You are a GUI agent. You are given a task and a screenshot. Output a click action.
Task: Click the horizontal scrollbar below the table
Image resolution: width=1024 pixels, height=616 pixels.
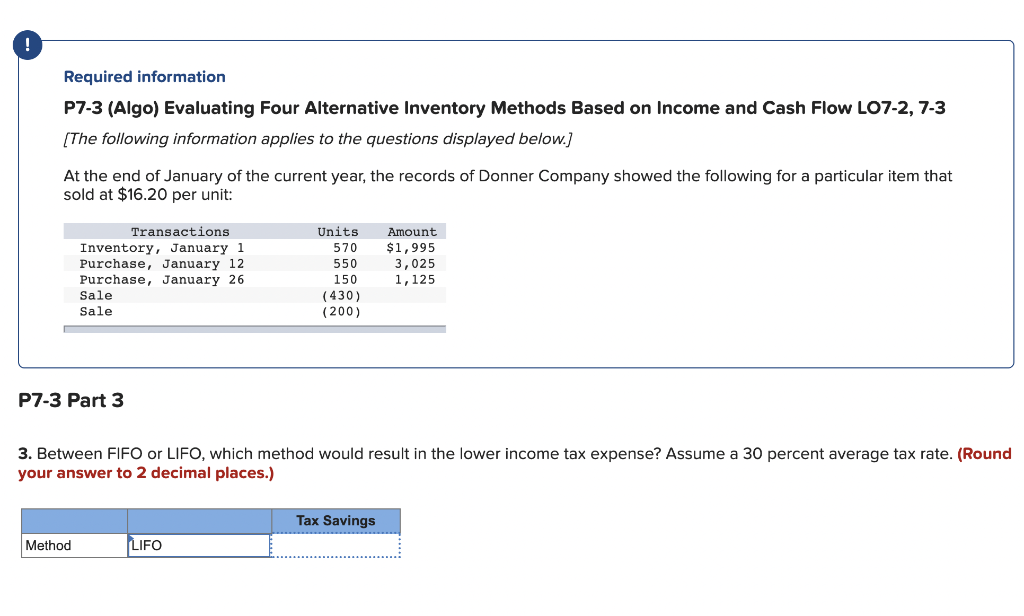tap(254, 328)
